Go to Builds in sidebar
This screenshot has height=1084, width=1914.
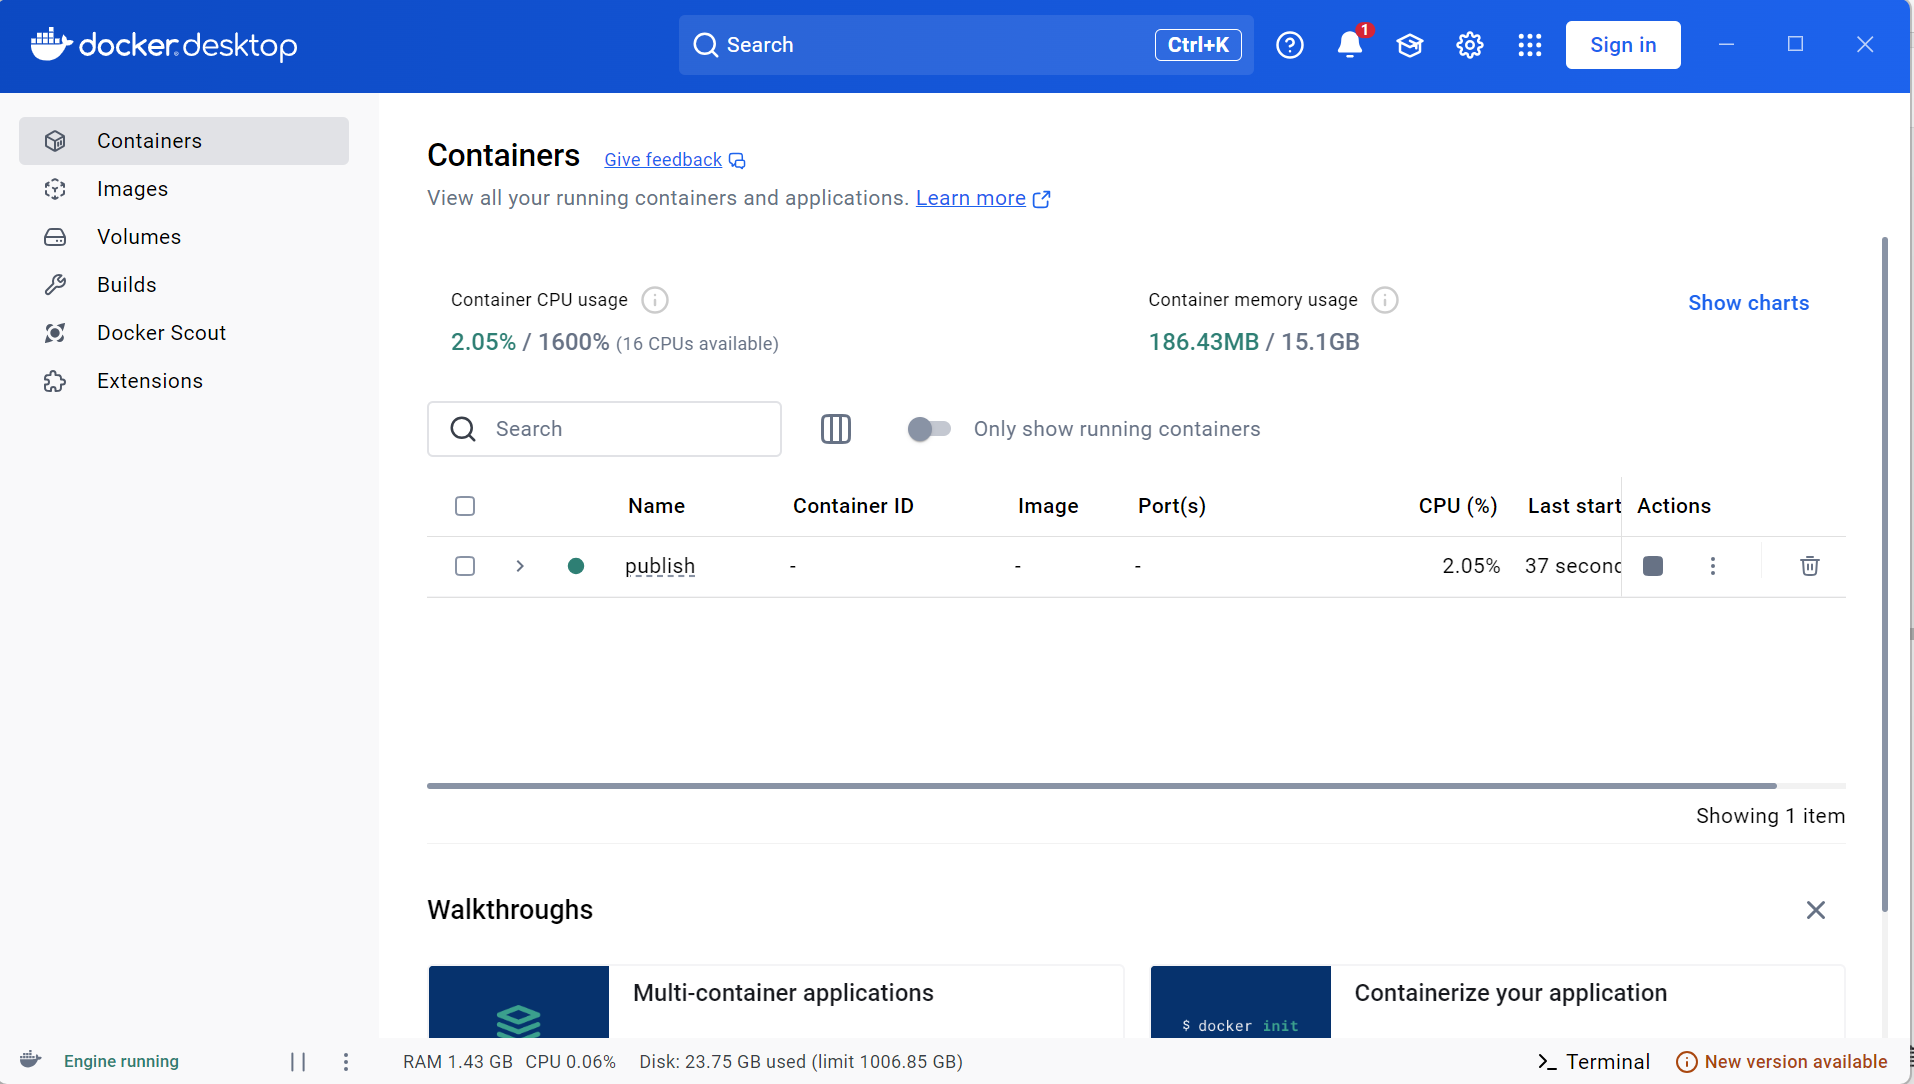184,285
